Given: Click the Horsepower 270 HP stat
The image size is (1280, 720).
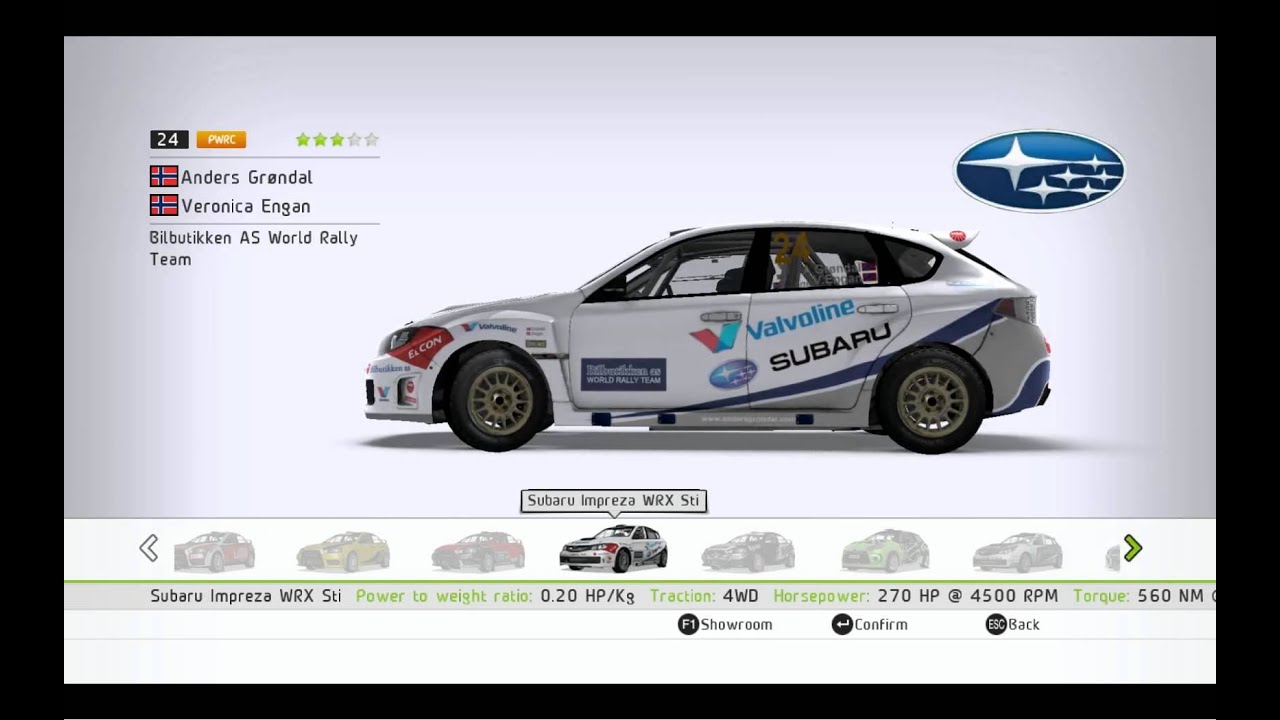Looking at the screenshot, I should click(x=915, y=596).
